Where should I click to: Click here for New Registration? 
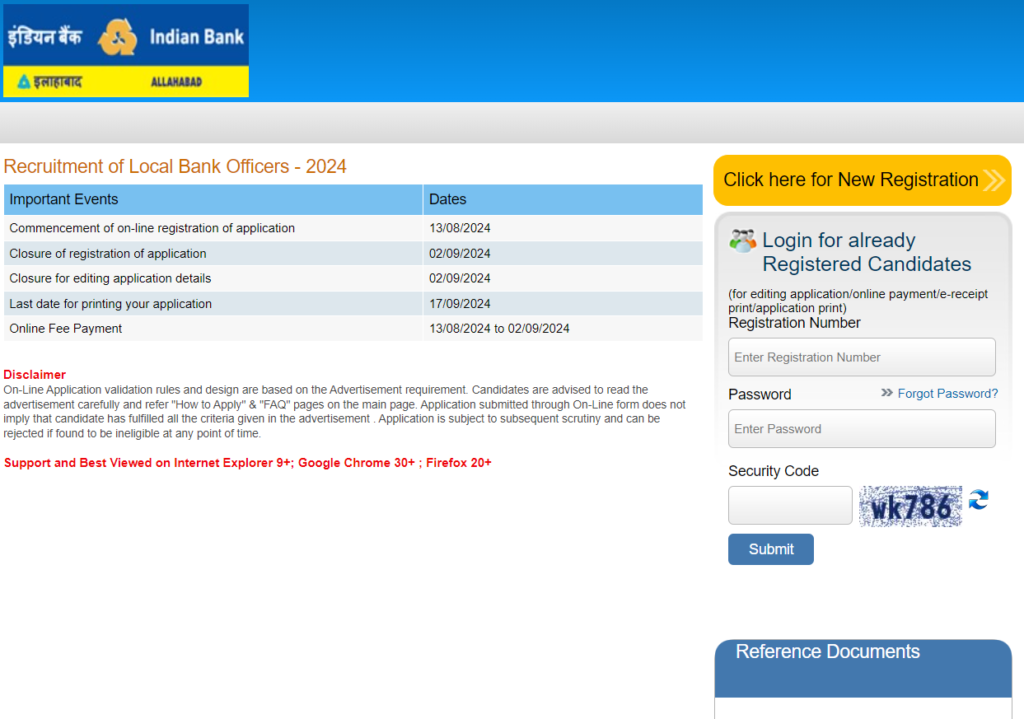[x=851, y=180]
